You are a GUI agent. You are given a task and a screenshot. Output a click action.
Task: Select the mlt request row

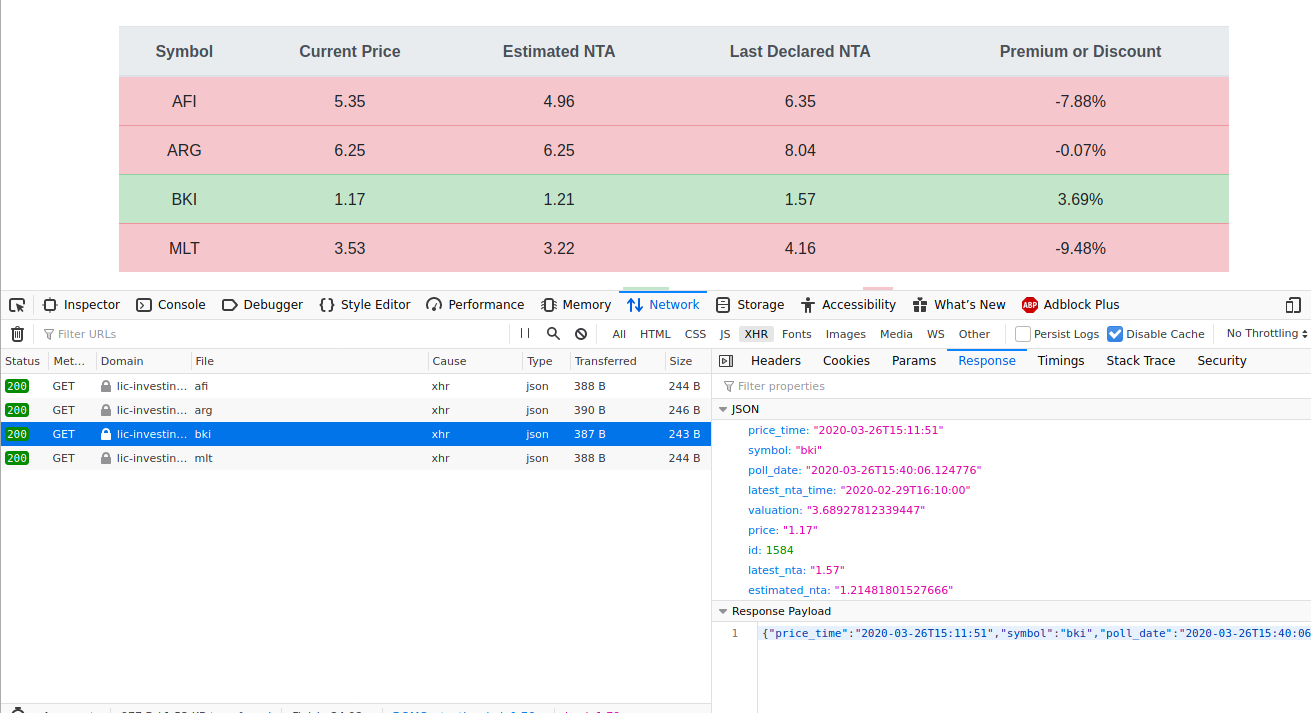click(x=300, y=458)
